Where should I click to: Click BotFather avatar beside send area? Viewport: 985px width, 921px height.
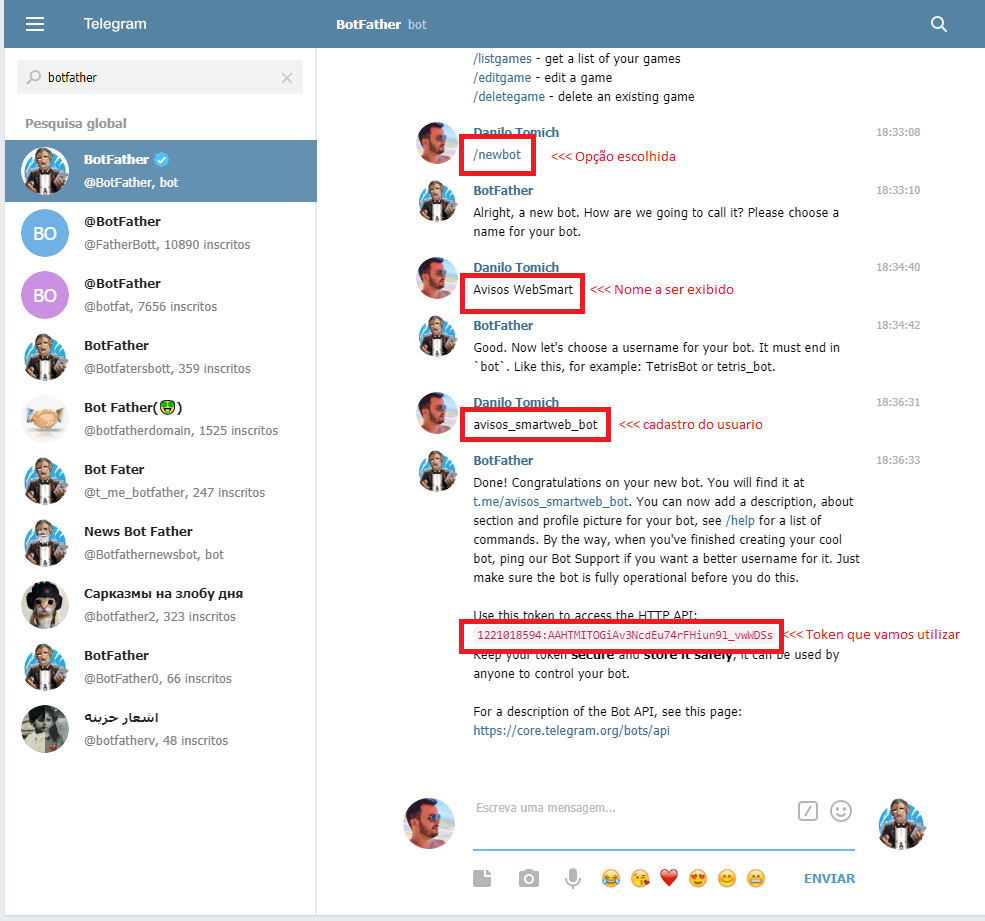click(x=901, y=824)
